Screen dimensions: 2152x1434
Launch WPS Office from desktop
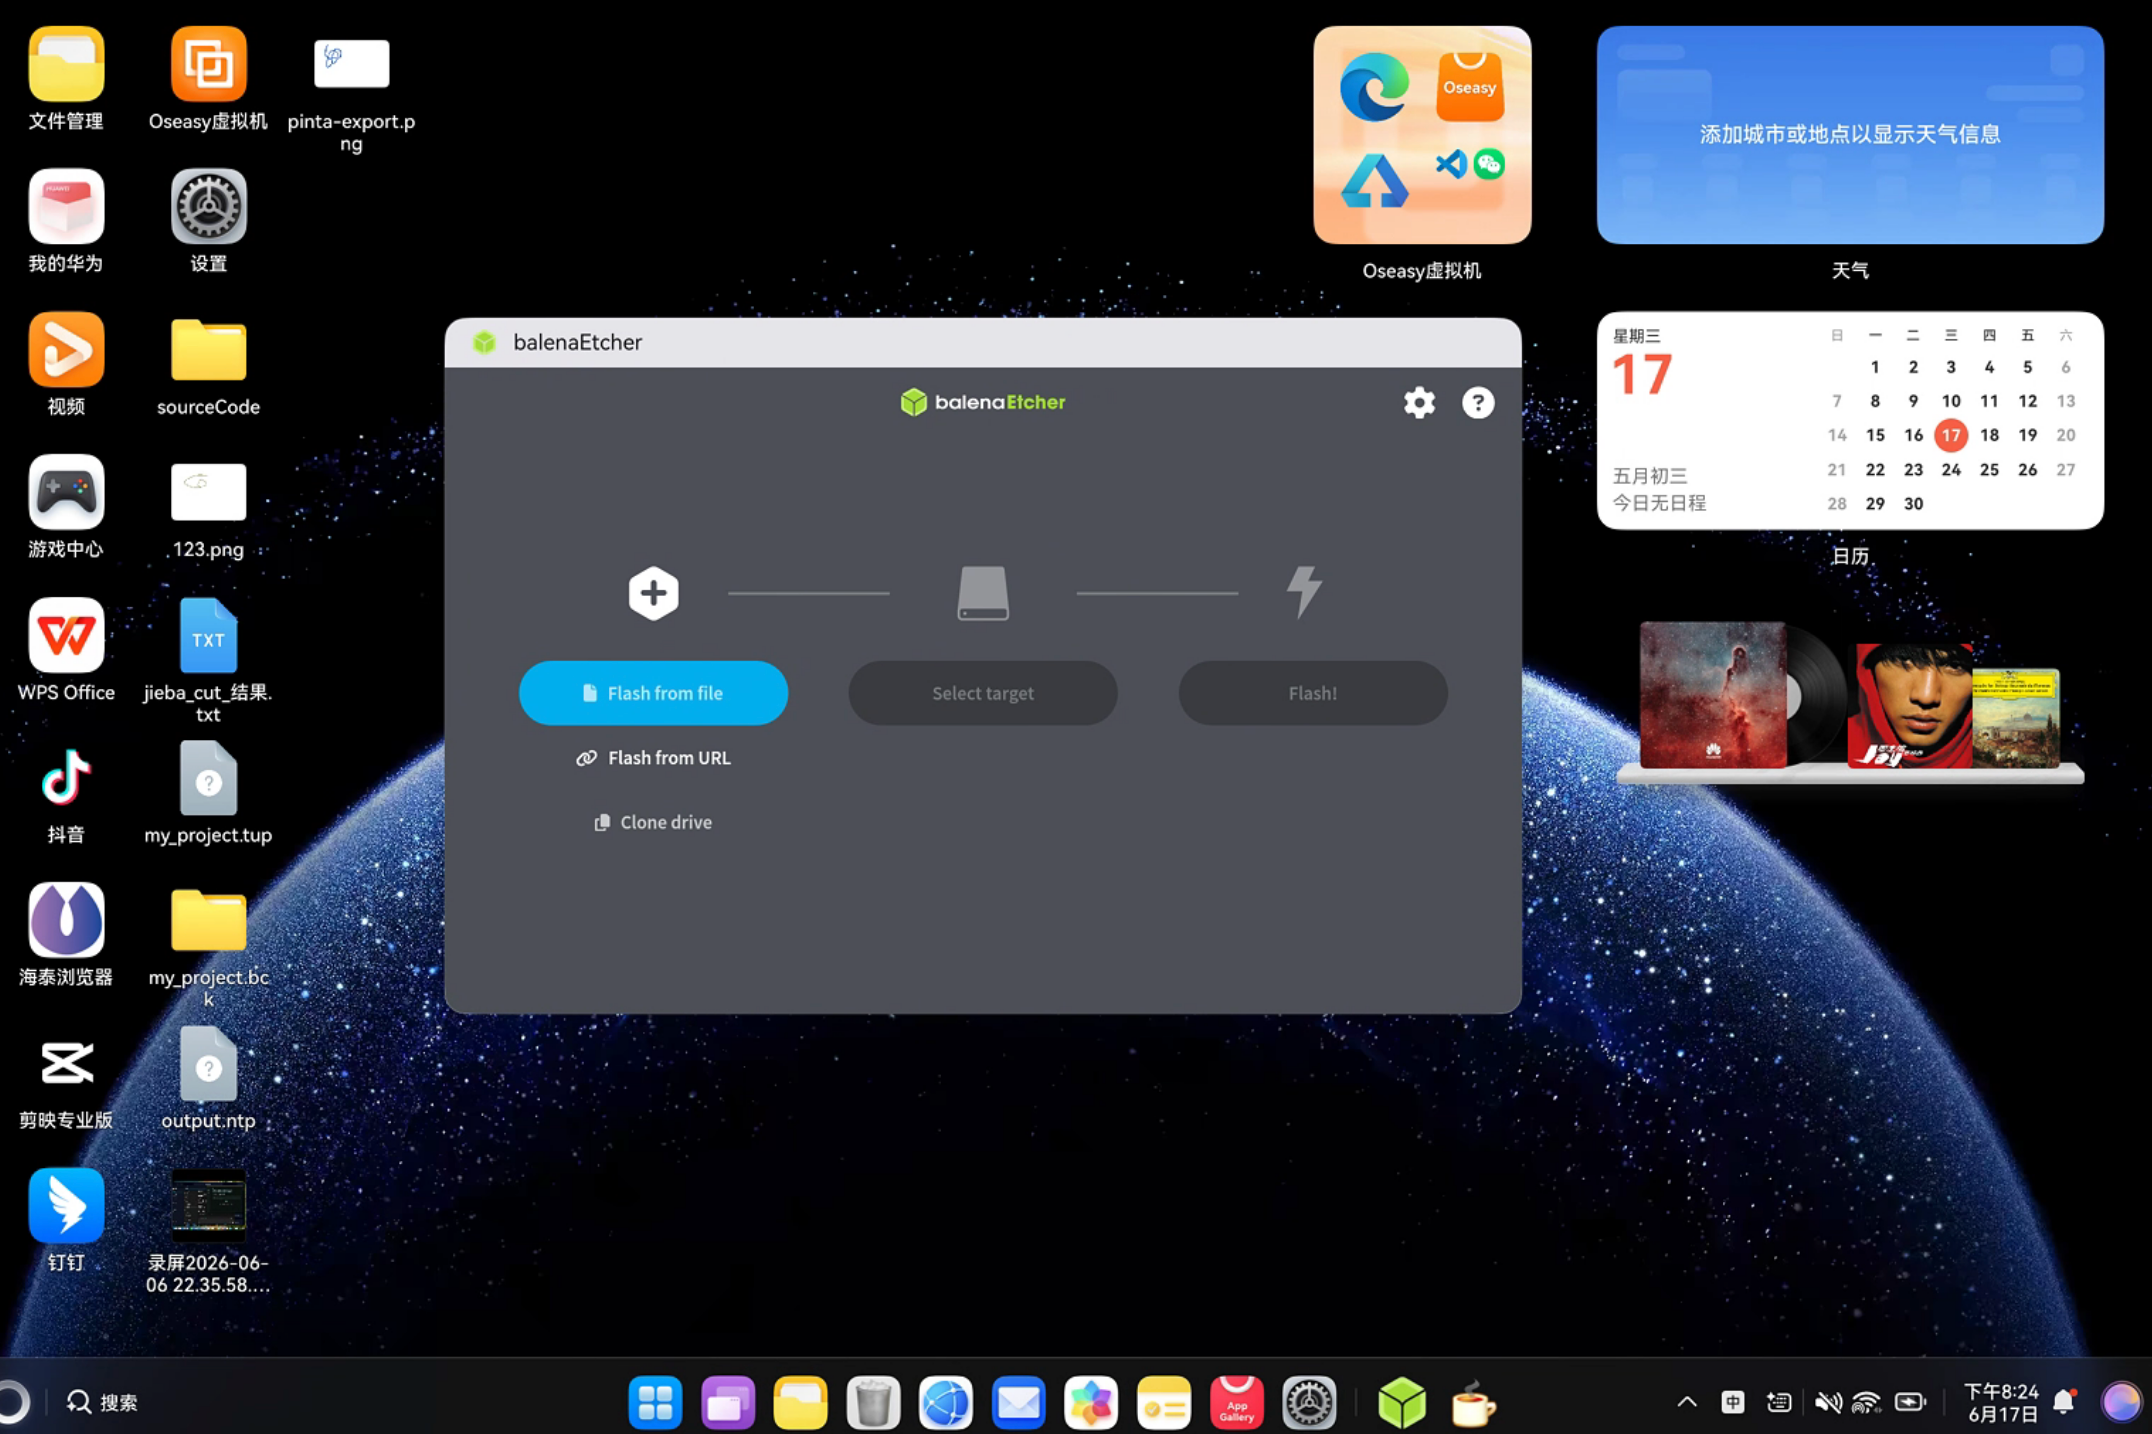pyautogui.click(x=66, y=650)
